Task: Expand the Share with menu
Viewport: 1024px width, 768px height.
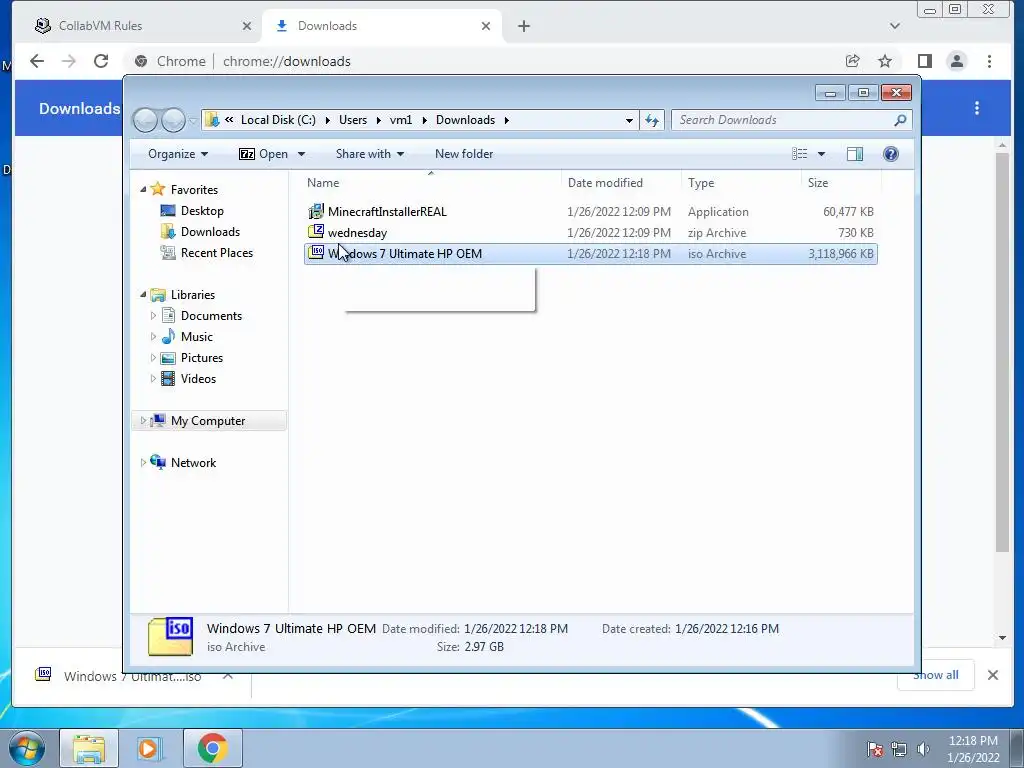Action: (370, 154)
